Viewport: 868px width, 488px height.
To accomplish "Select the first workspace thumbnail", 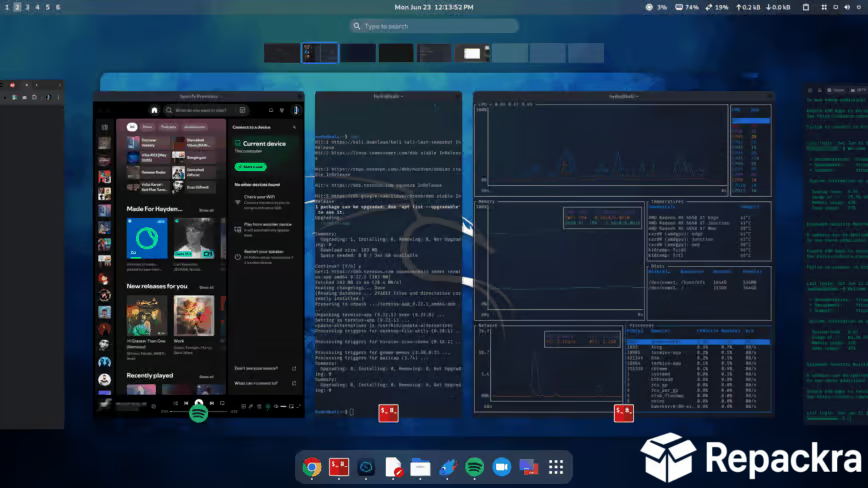I will point(282,53).
